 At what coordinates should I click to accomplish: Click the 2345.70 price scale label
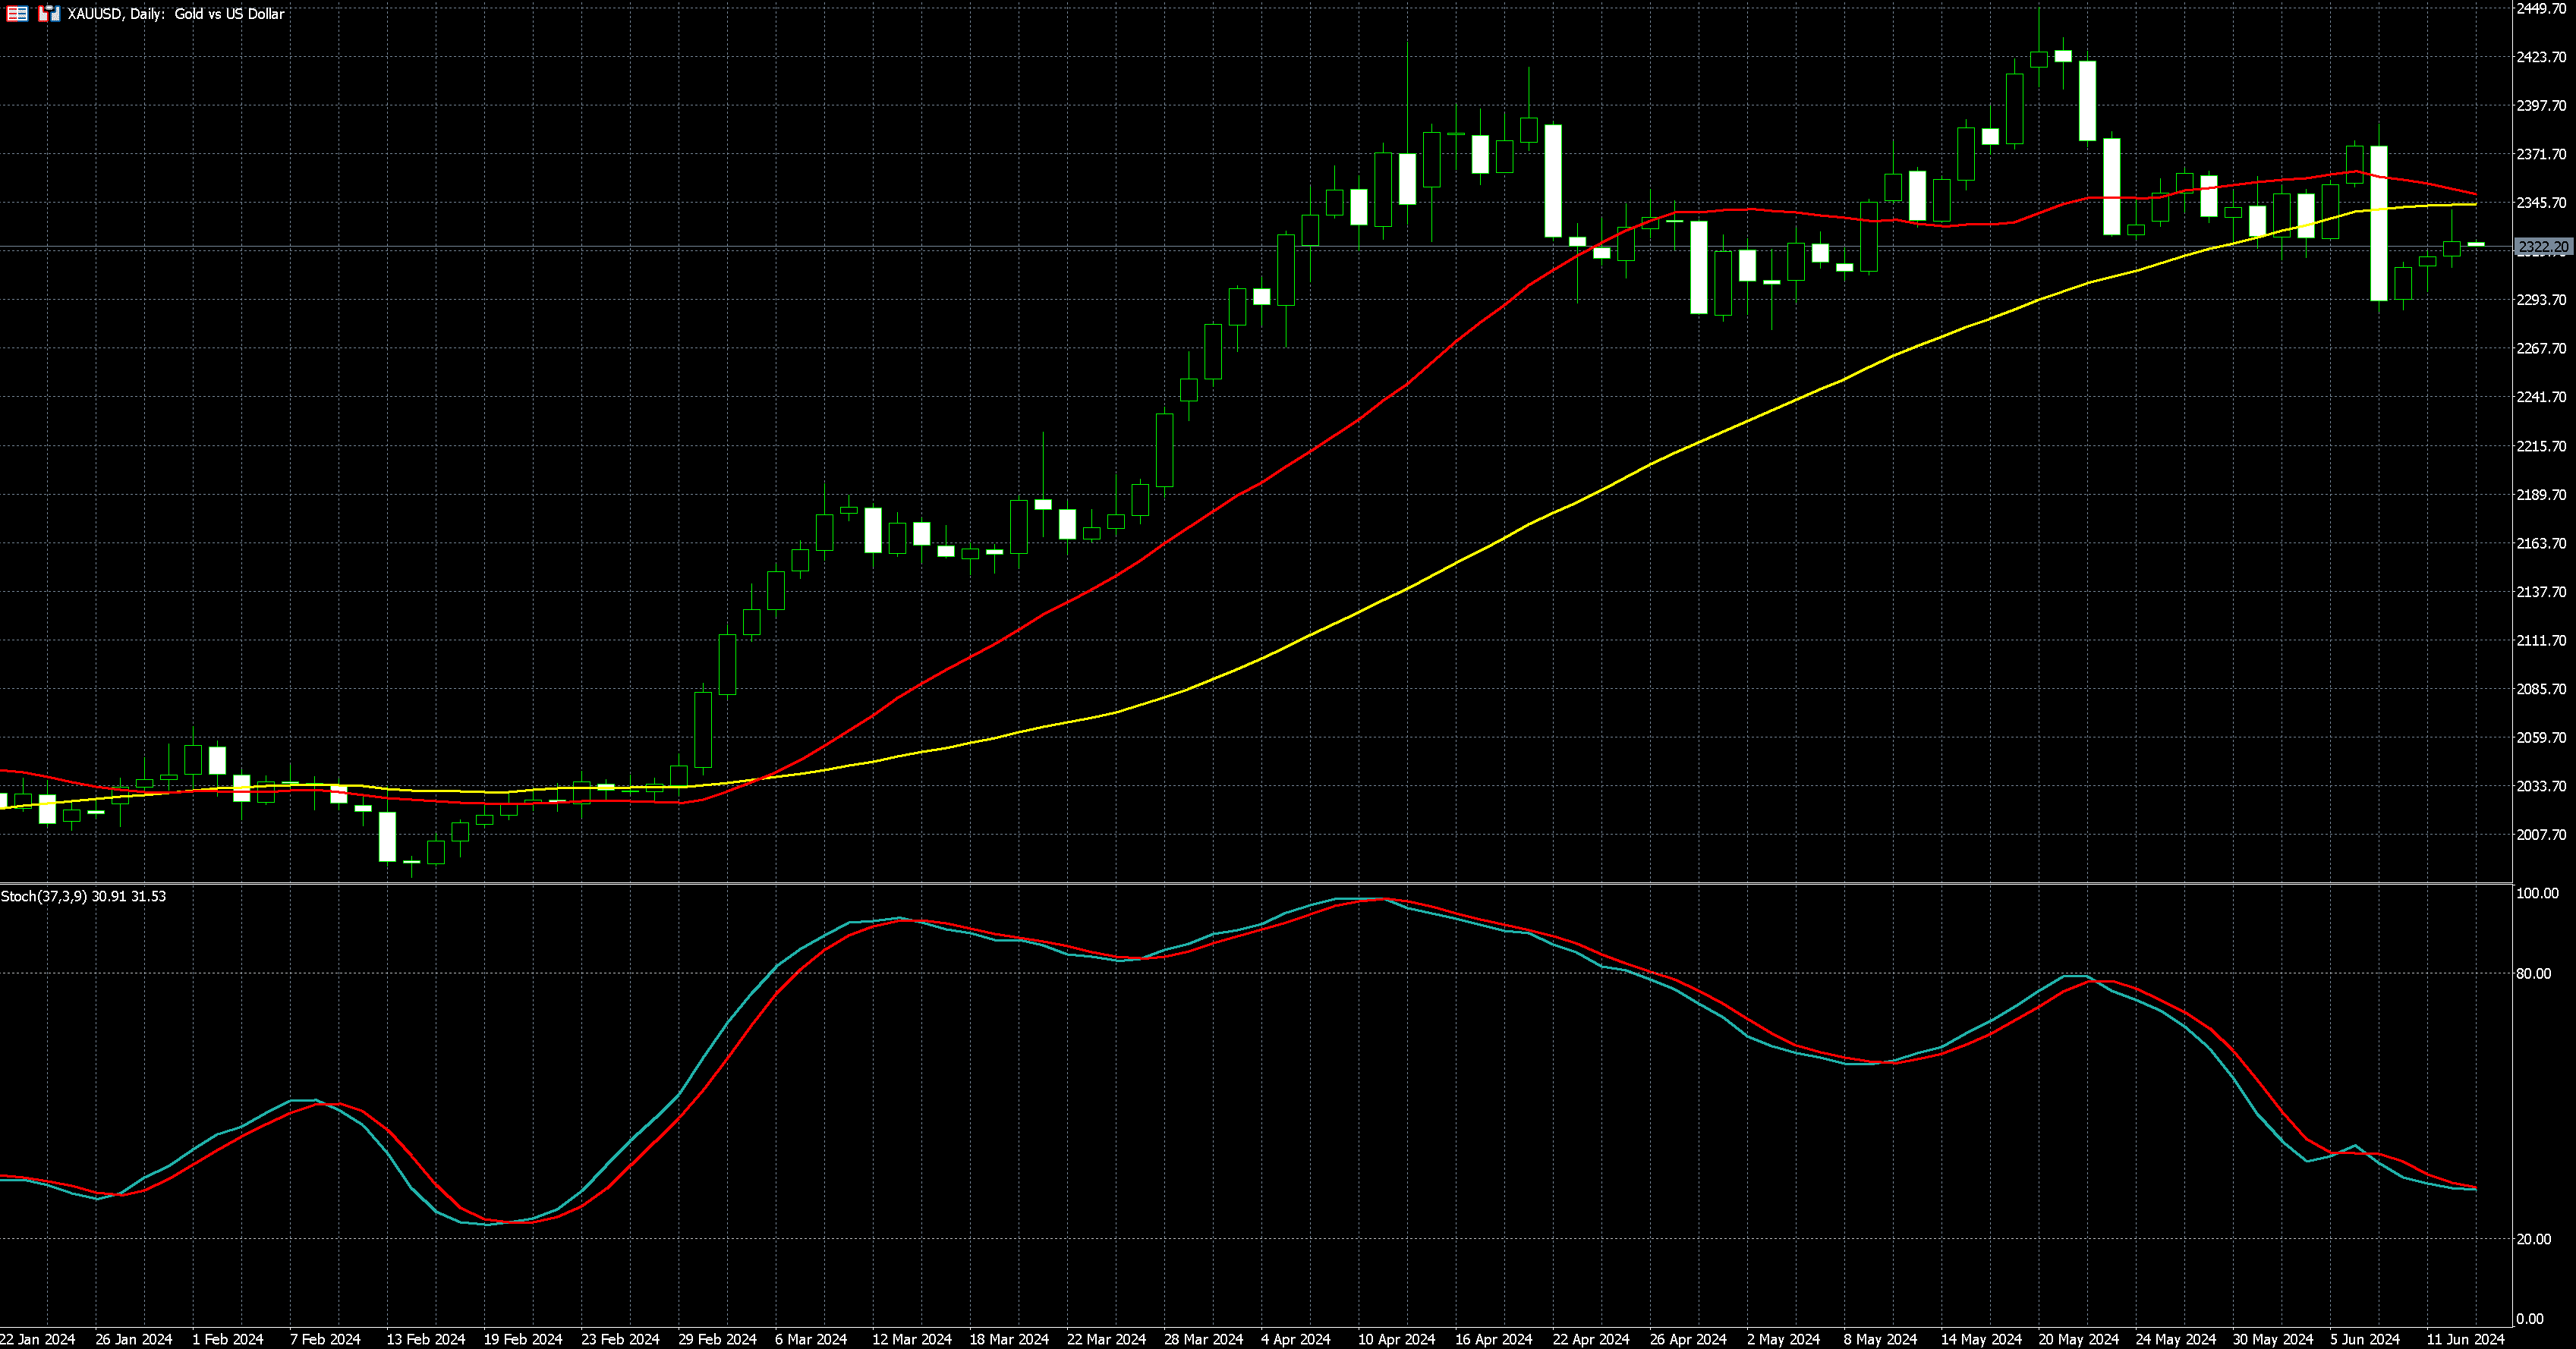(x=2541, y=203)
